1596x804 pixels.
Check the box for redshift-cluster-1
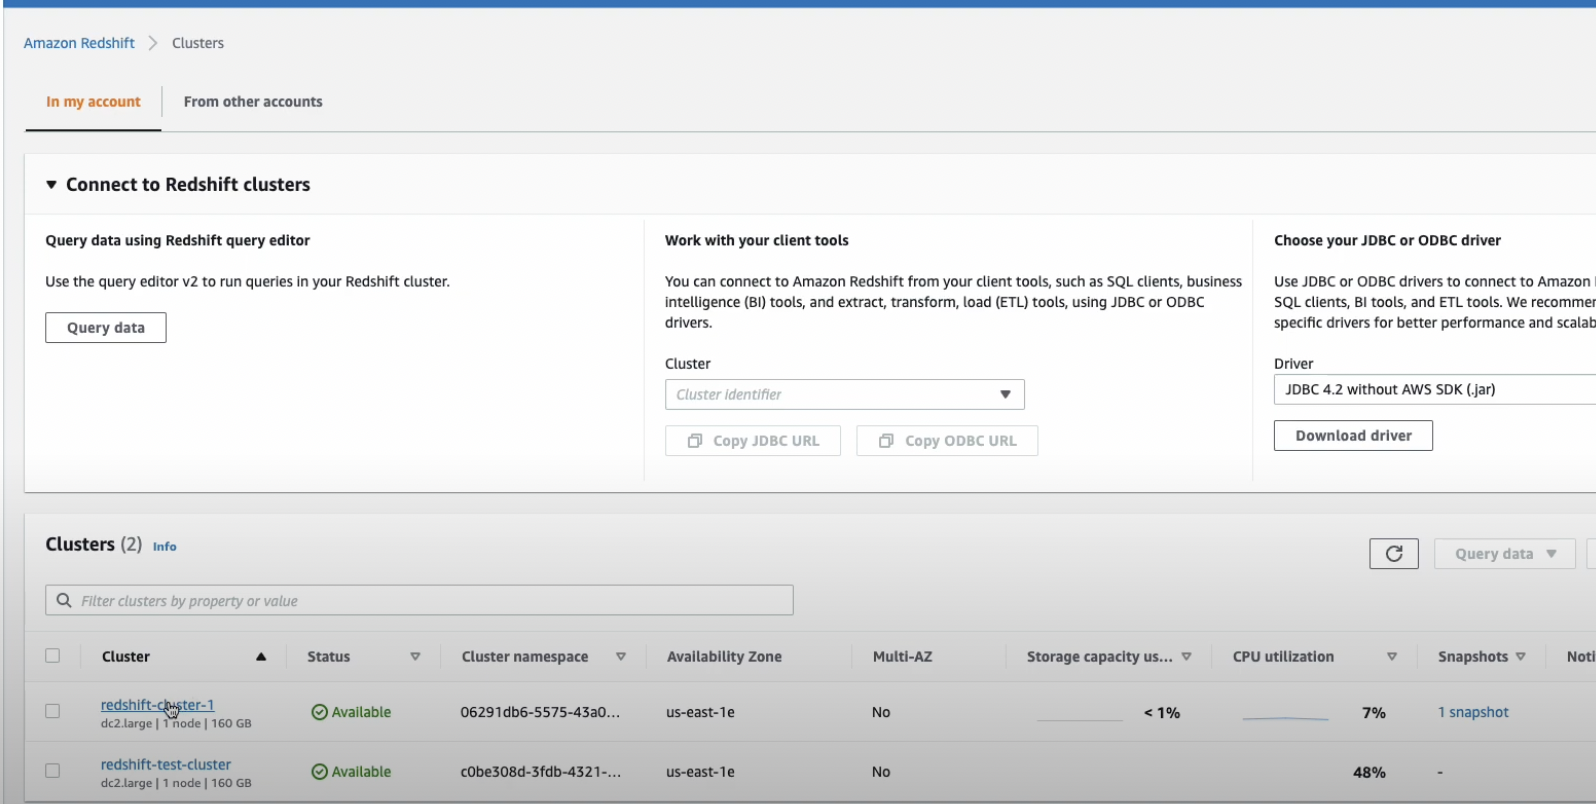[x=53, y=711]
